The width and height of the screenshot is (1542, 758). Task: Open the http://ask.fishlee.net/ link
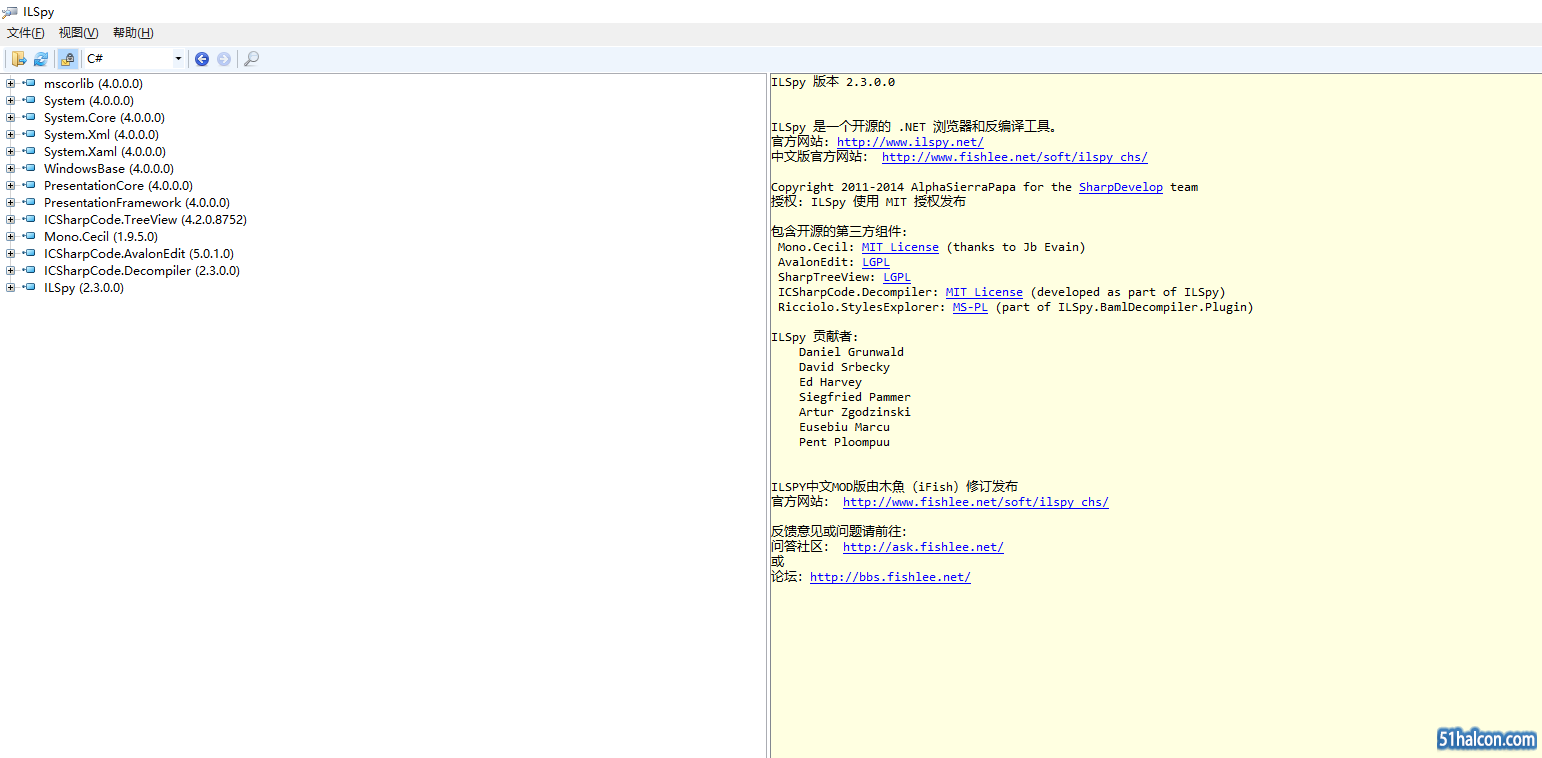923,547
